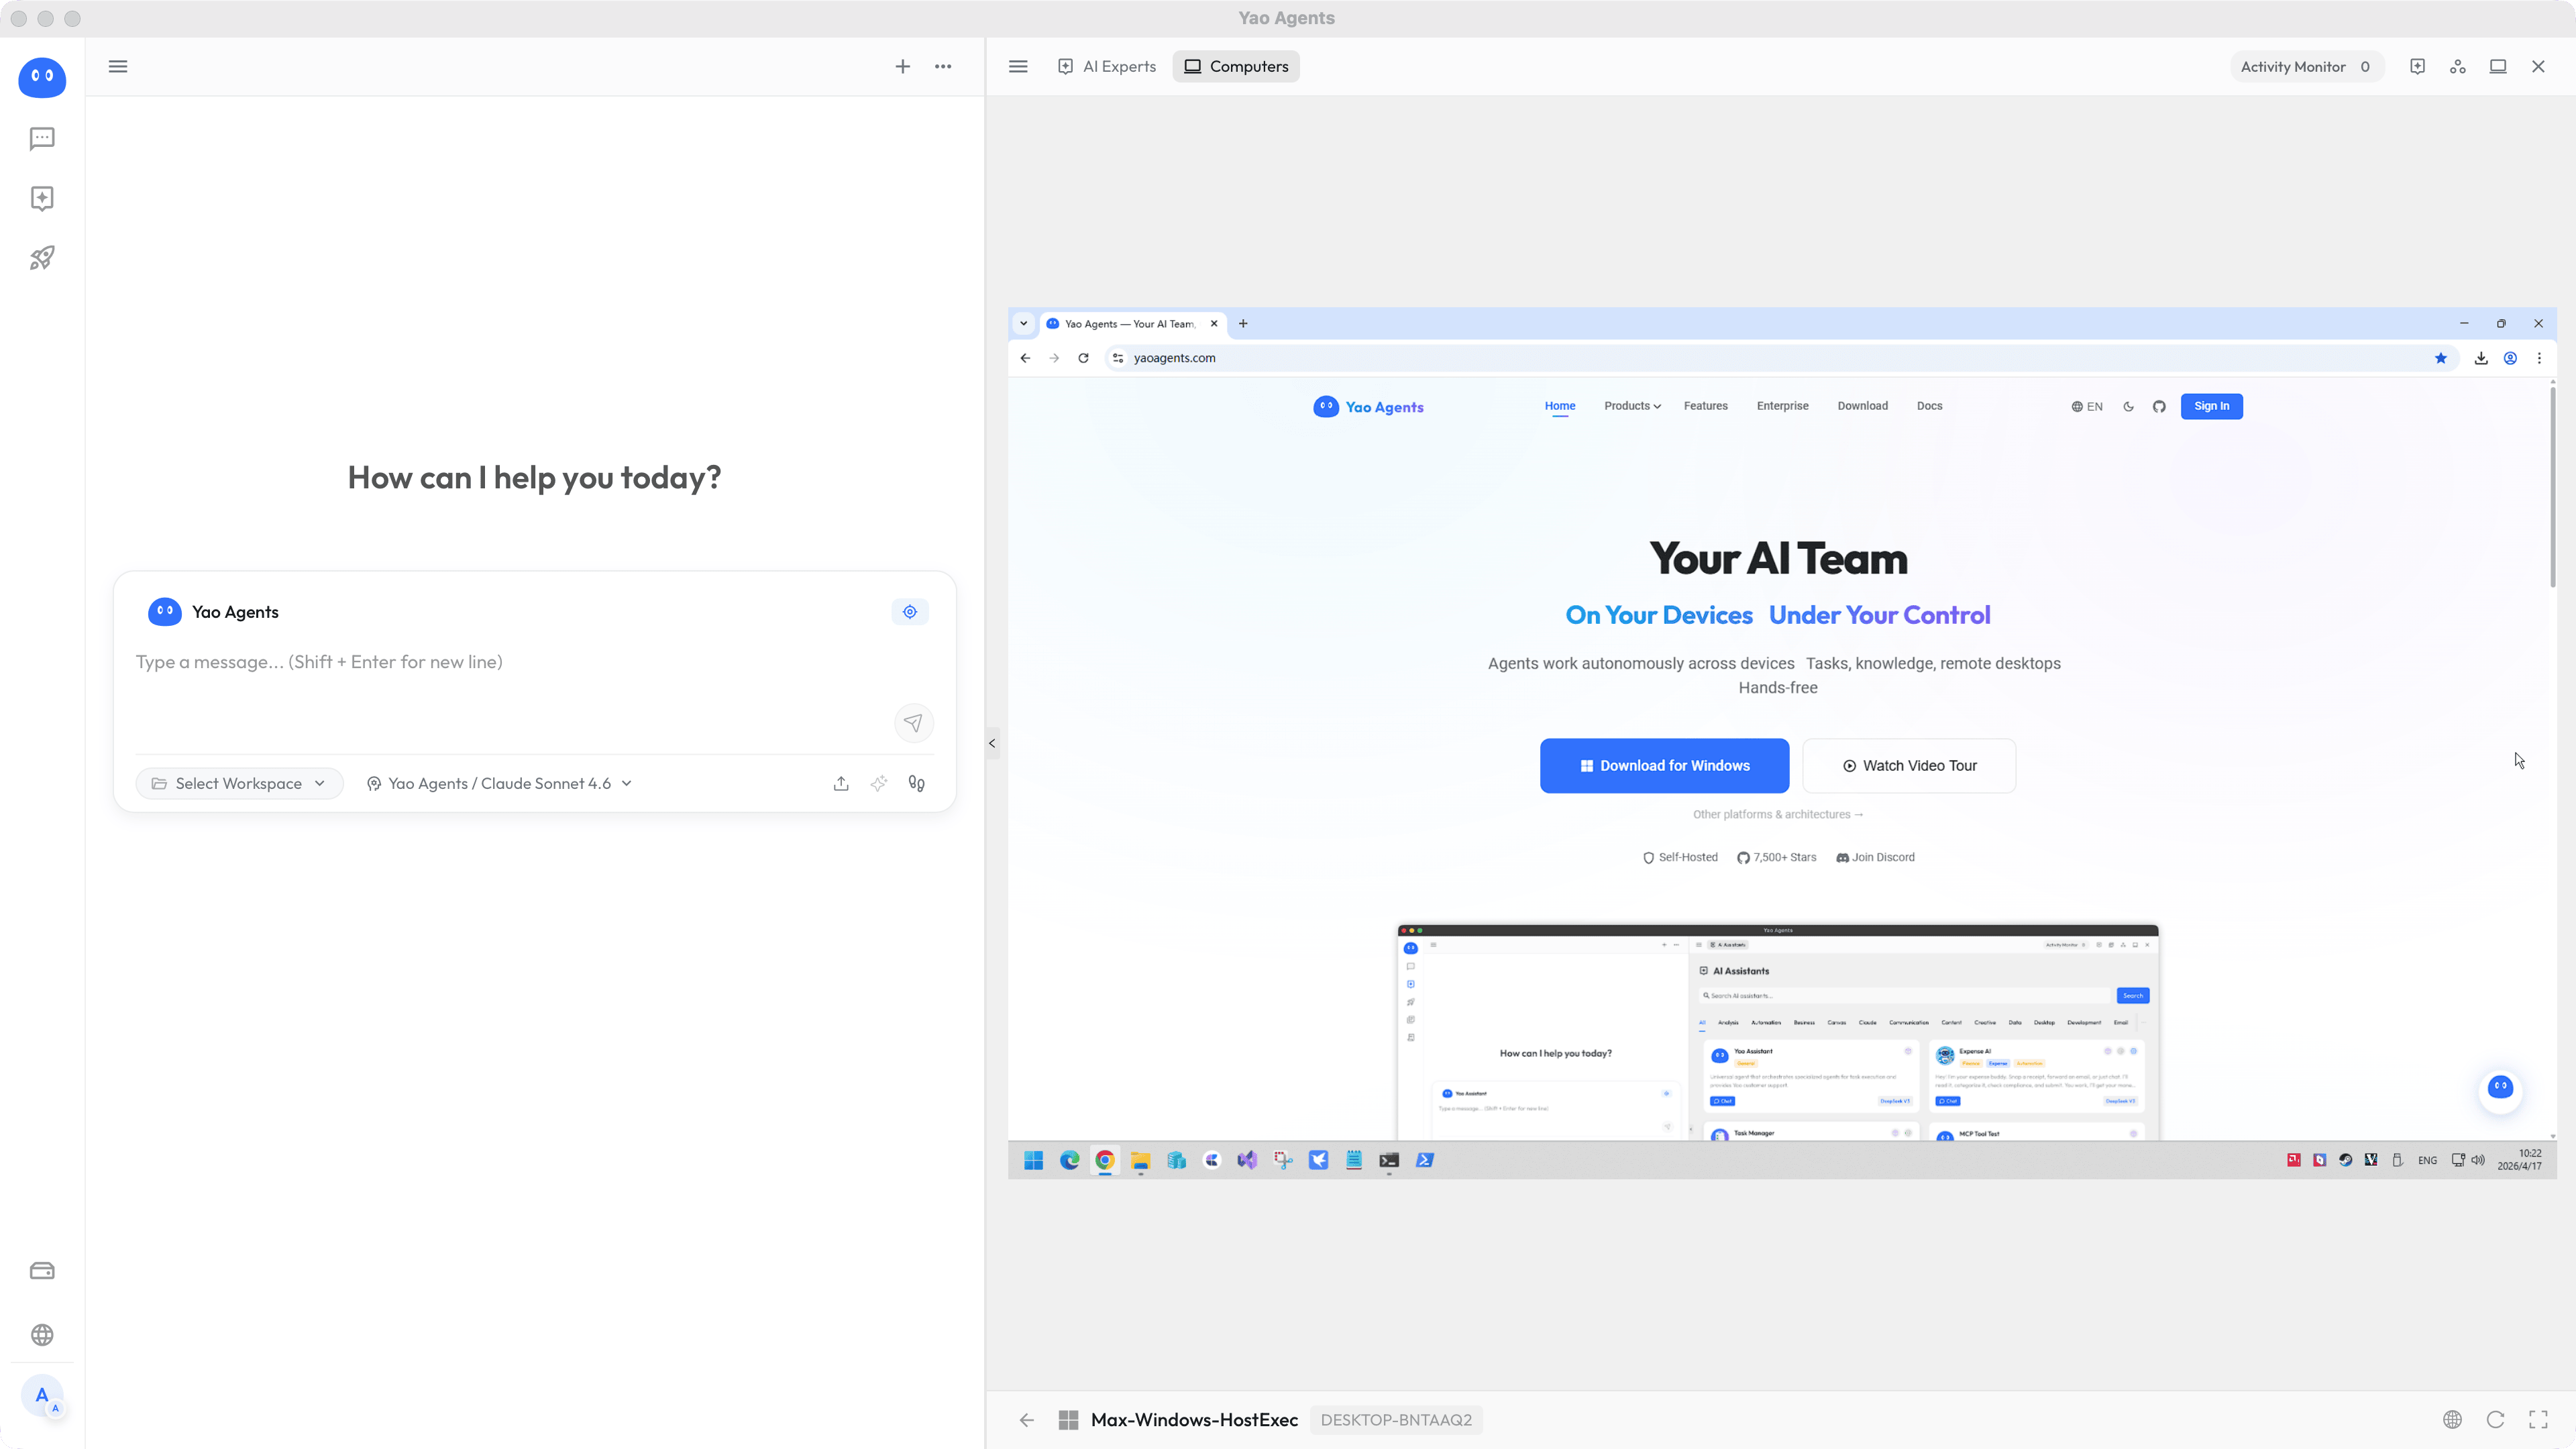Click Home in website navigation
The width and height of the screenshot is (2576, 1449).
[1560, 406]
